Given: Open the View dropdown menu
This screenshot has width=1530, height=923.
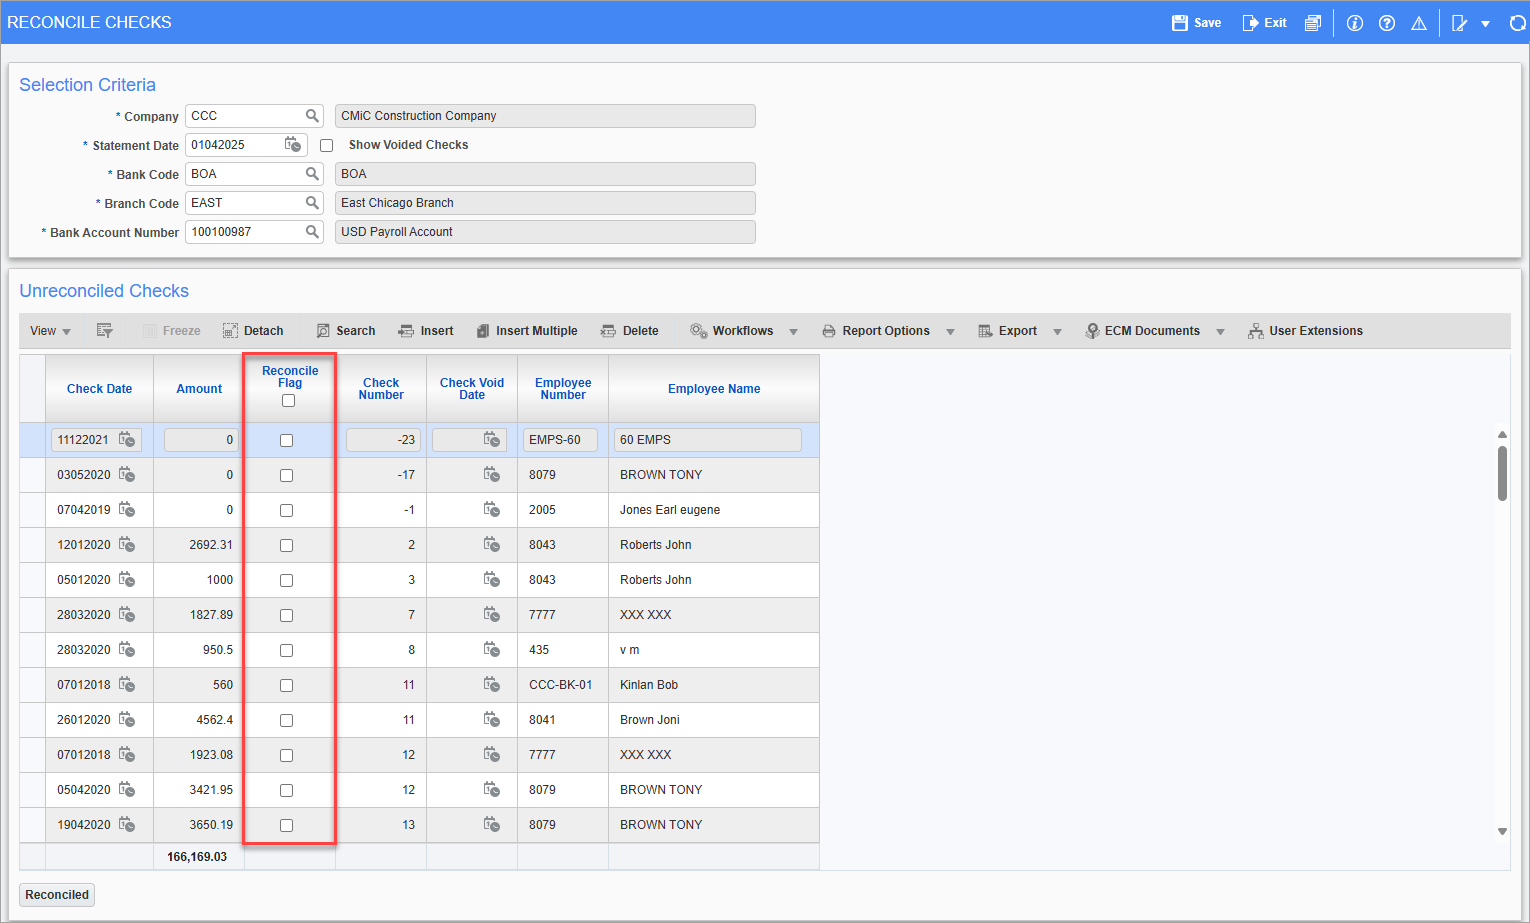Looking at the screenshot, I should tap(50, 331).
